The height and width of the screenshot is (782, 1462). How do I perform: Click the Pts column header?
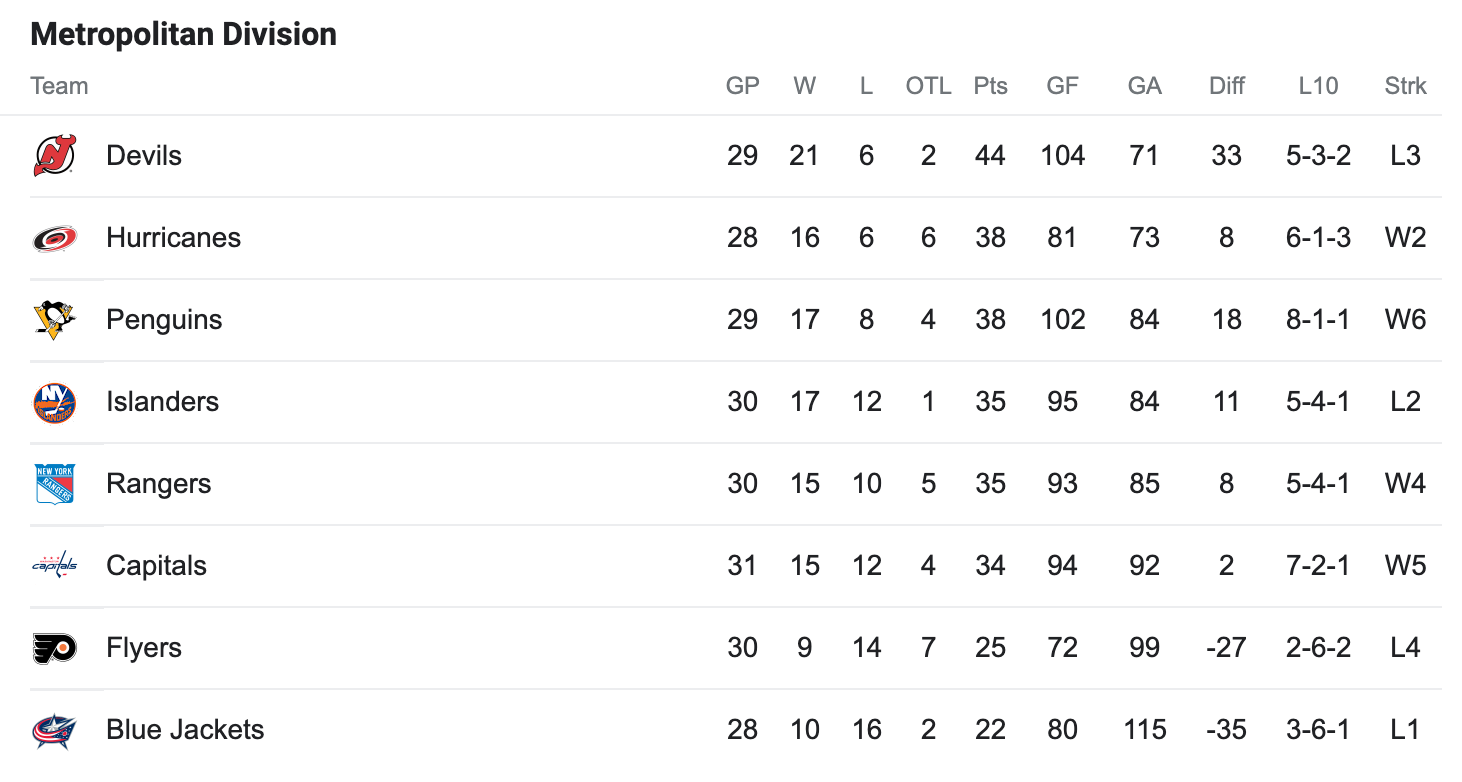[990, 86]
